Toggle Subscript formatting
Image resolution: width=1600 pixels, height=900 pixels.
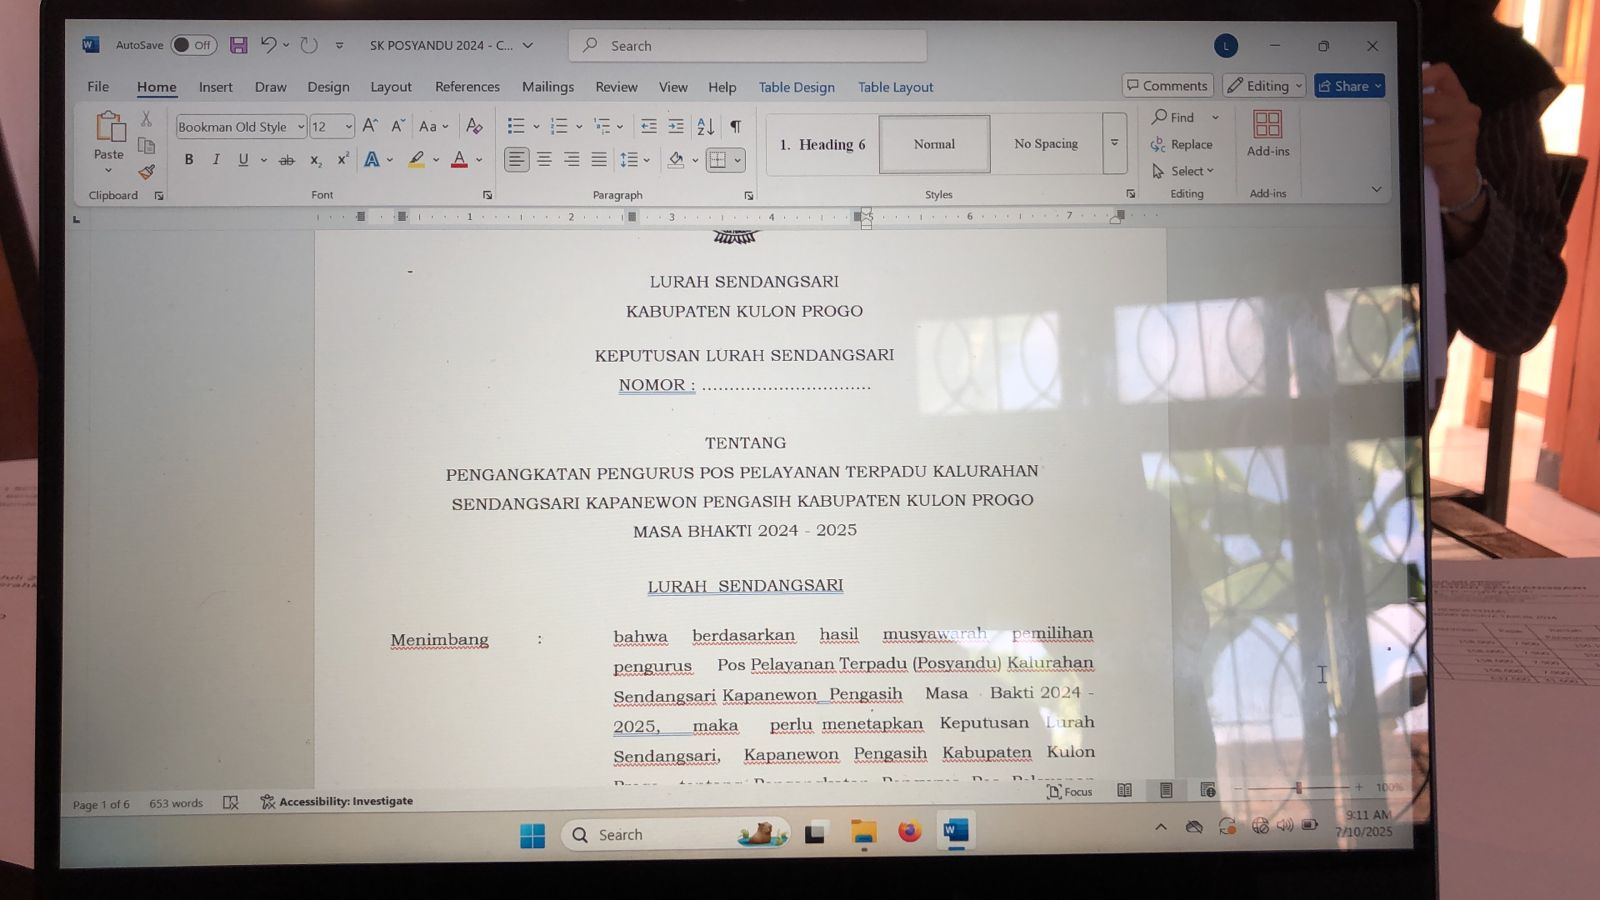tap(315, 160)
